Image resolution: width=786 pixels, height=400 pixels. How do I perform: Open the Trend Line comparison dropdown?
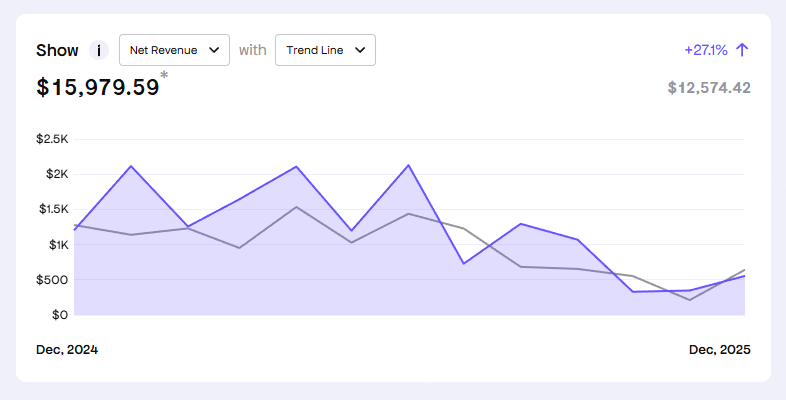[325, 50]
